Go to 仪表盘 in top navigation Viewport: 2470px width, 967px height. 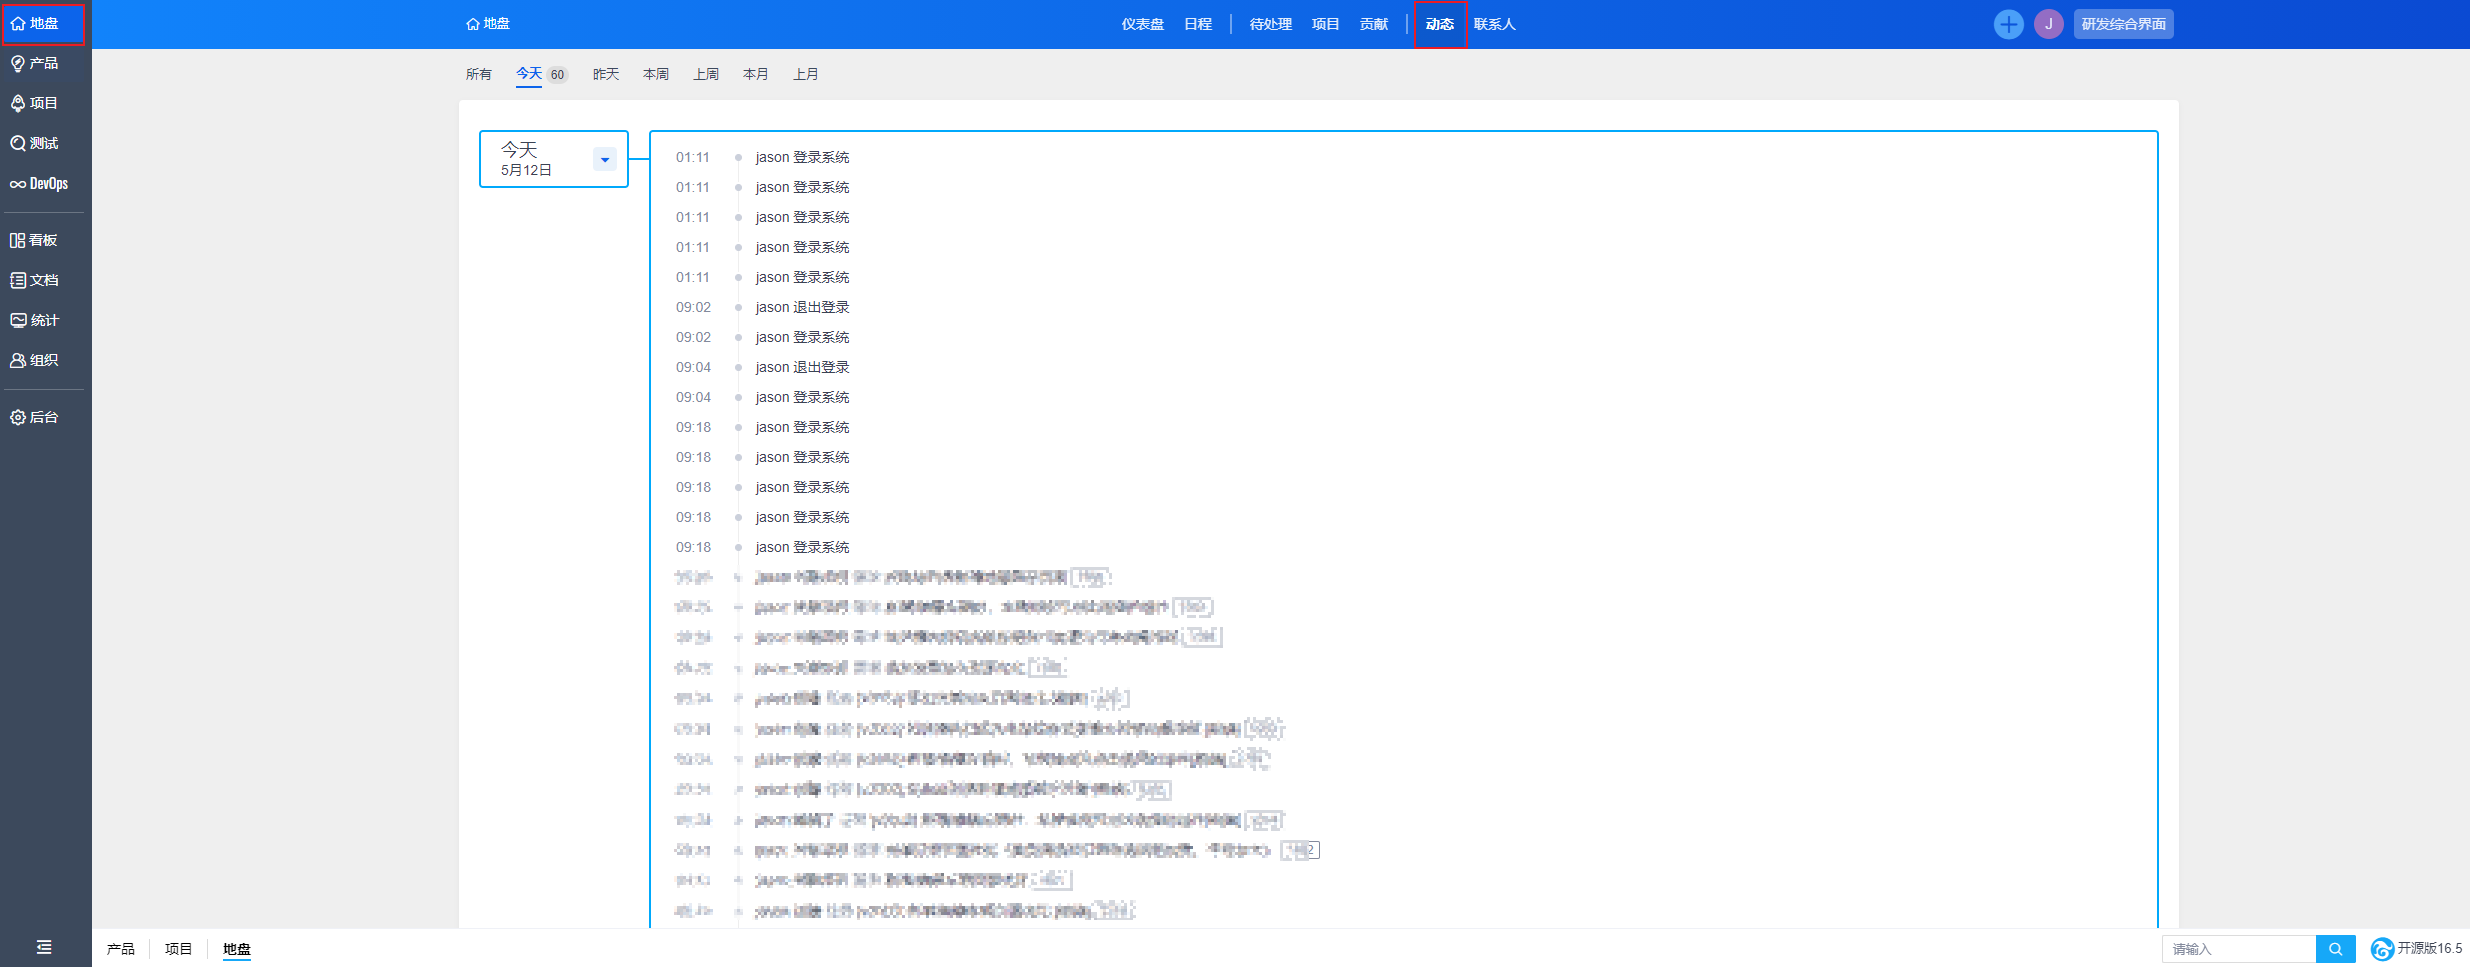point(1142,24)
